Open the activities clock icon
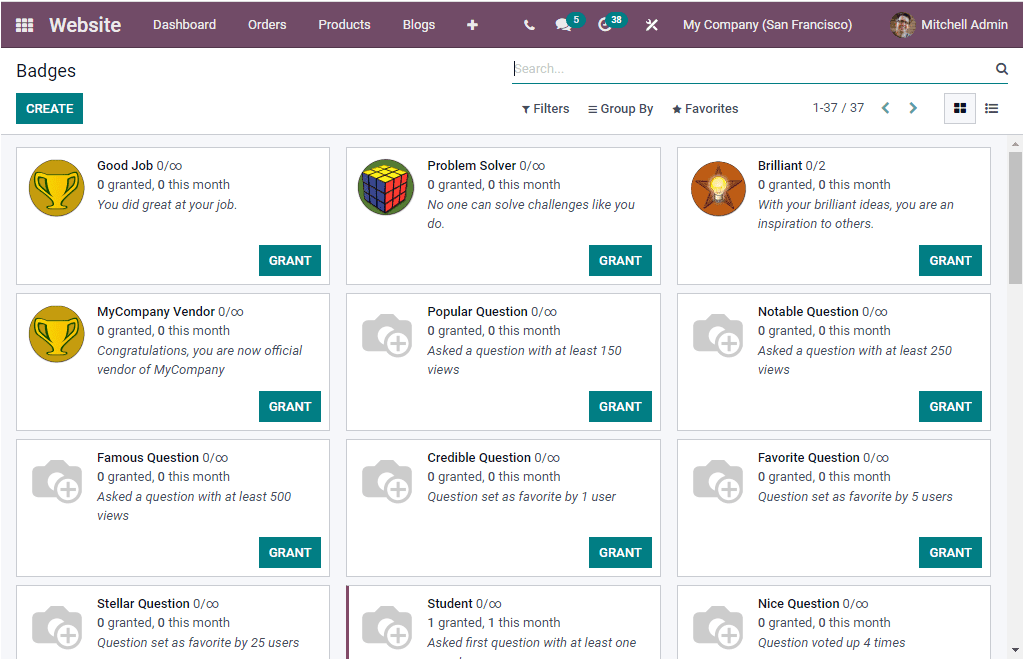This screenshot has width=1024, height=660. tap(606, 25)
